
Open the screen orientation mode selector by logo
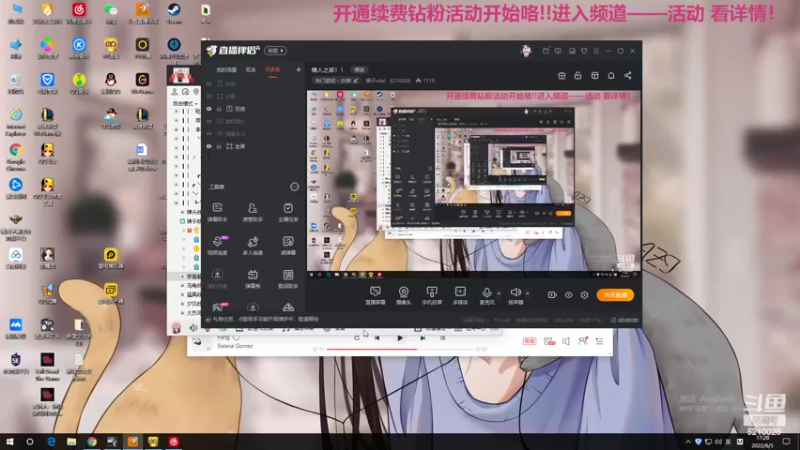coord(276,51)
